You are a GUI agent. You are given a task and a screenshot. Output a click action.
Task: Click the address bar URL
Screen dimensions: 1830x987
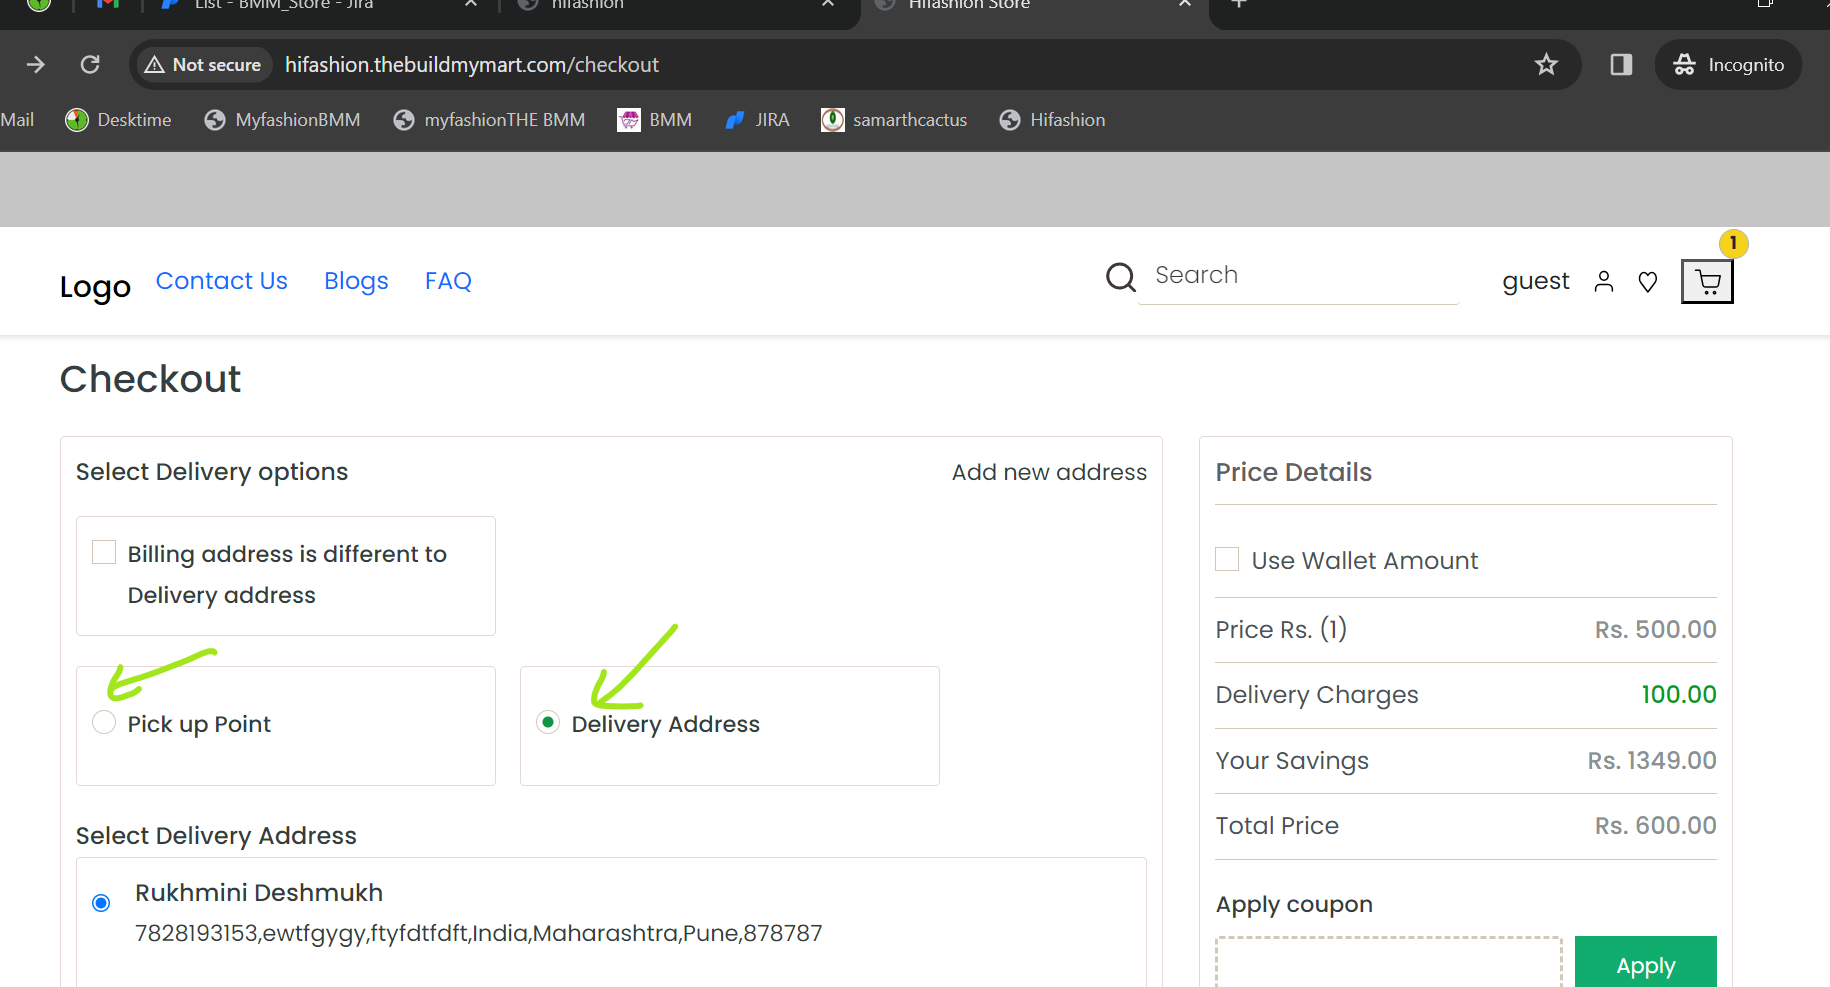471,65
